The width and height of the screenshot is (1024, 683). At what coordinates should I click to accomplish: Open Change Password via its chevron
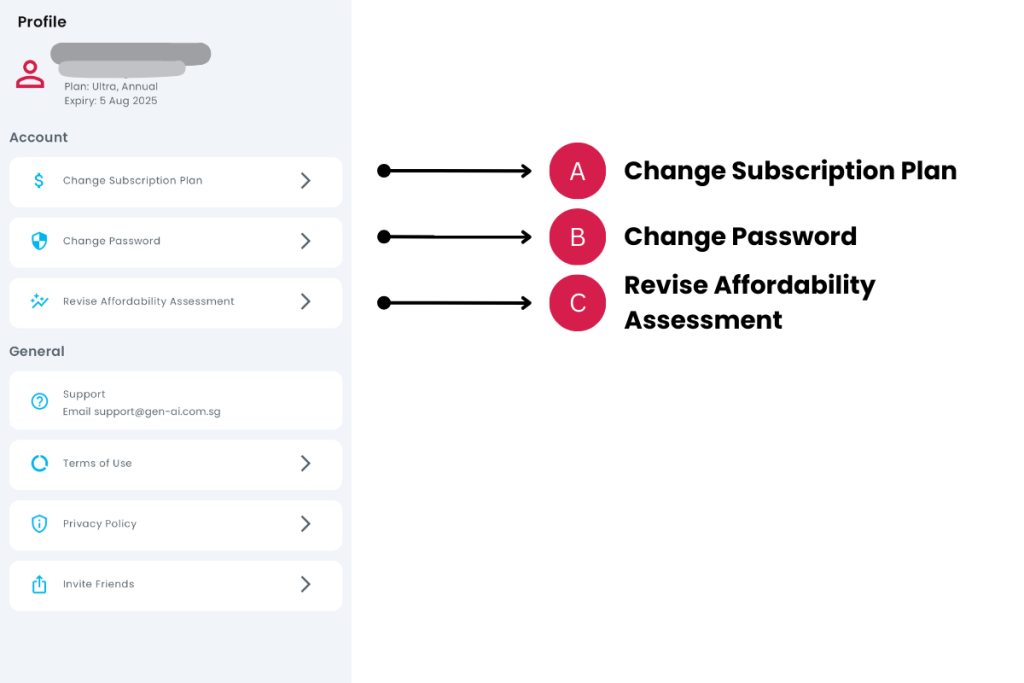tap(306, 241)
